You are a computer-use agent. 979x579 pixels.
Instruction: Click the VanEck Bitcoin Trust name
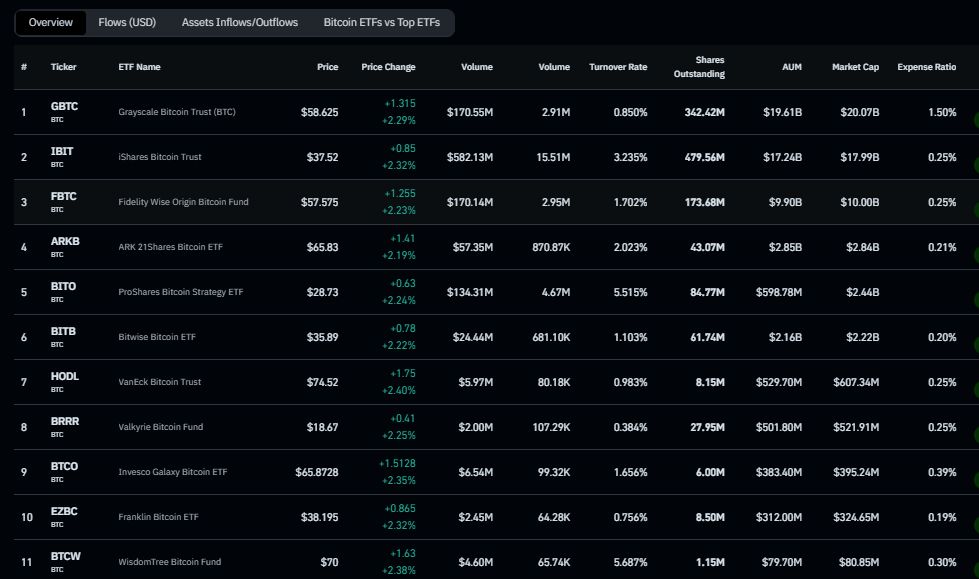tap(160, 382)
